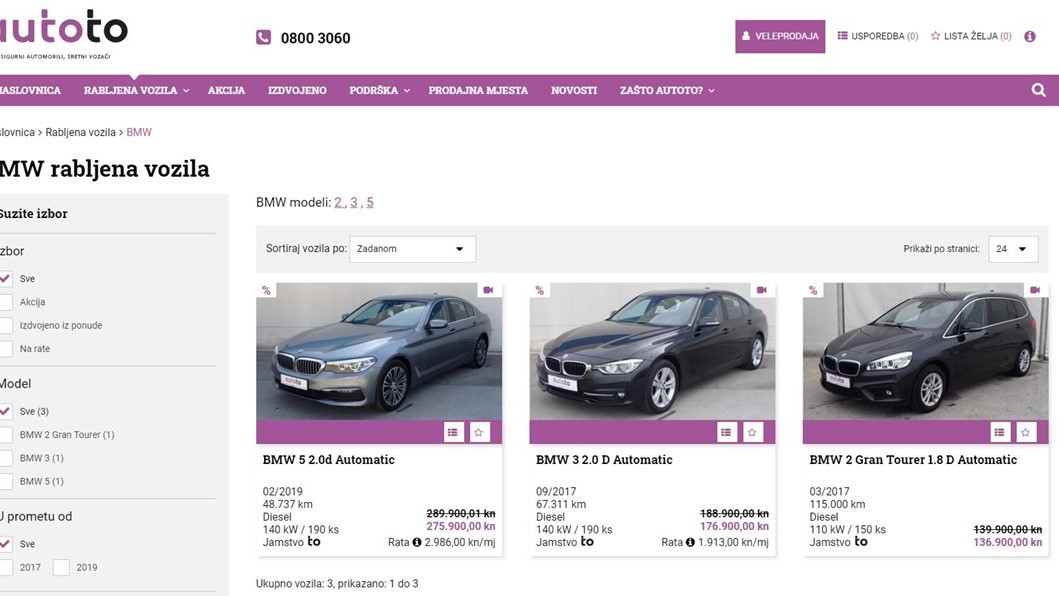Add BMW 2 Gran Tourer to wishlist star
1059x596 pixels.
coord(1025,432)
